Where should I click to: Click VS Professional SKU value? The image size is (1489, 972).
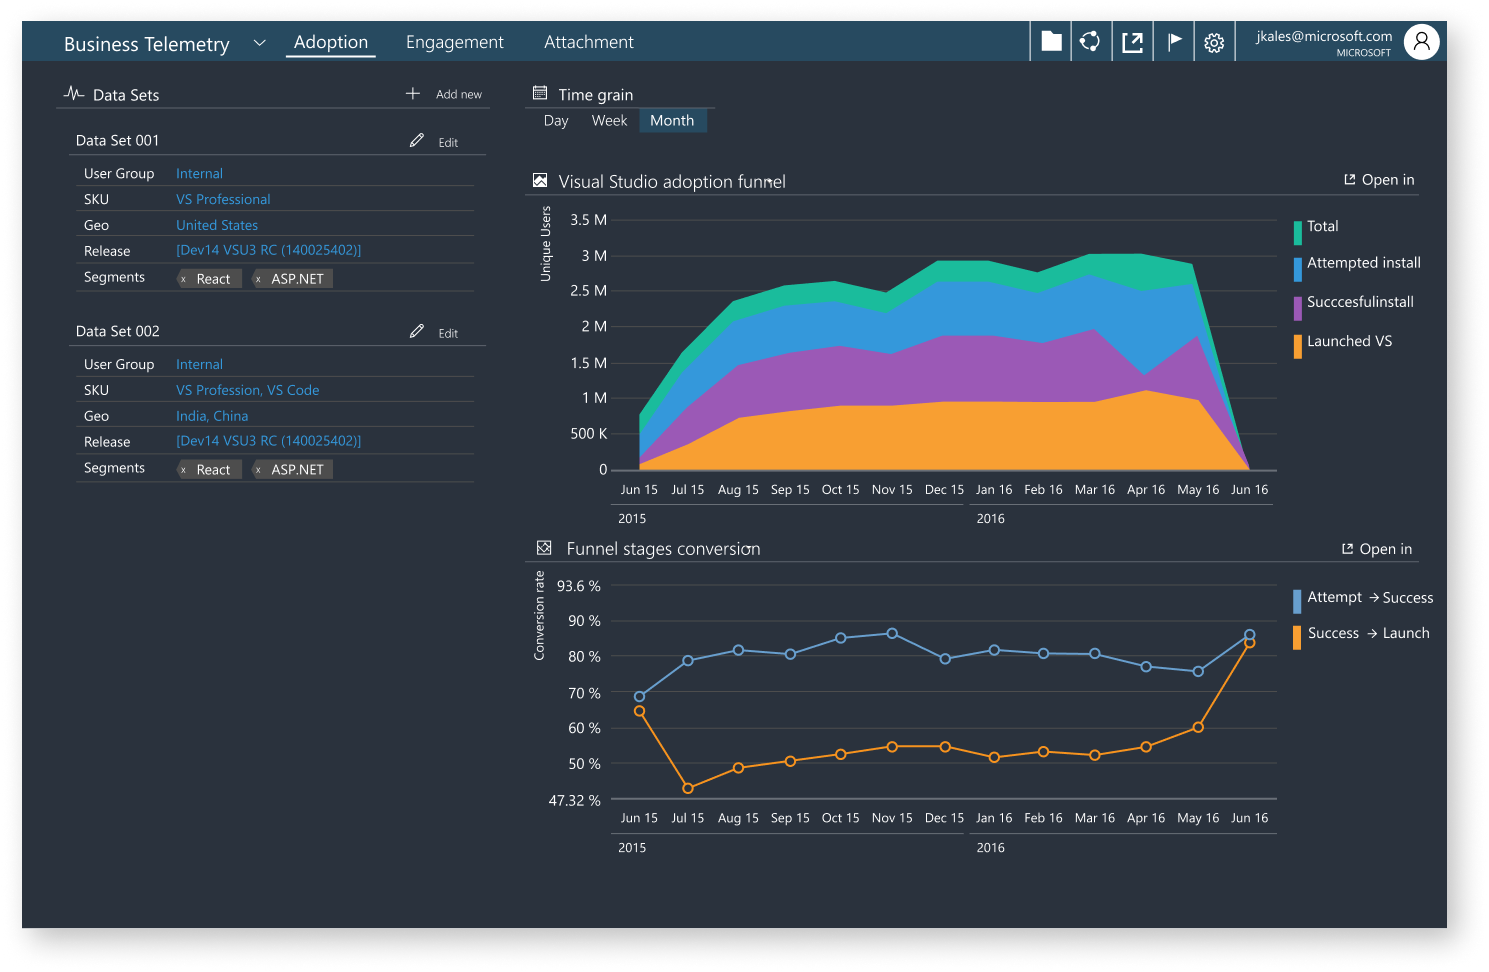[x=223, y=200]
